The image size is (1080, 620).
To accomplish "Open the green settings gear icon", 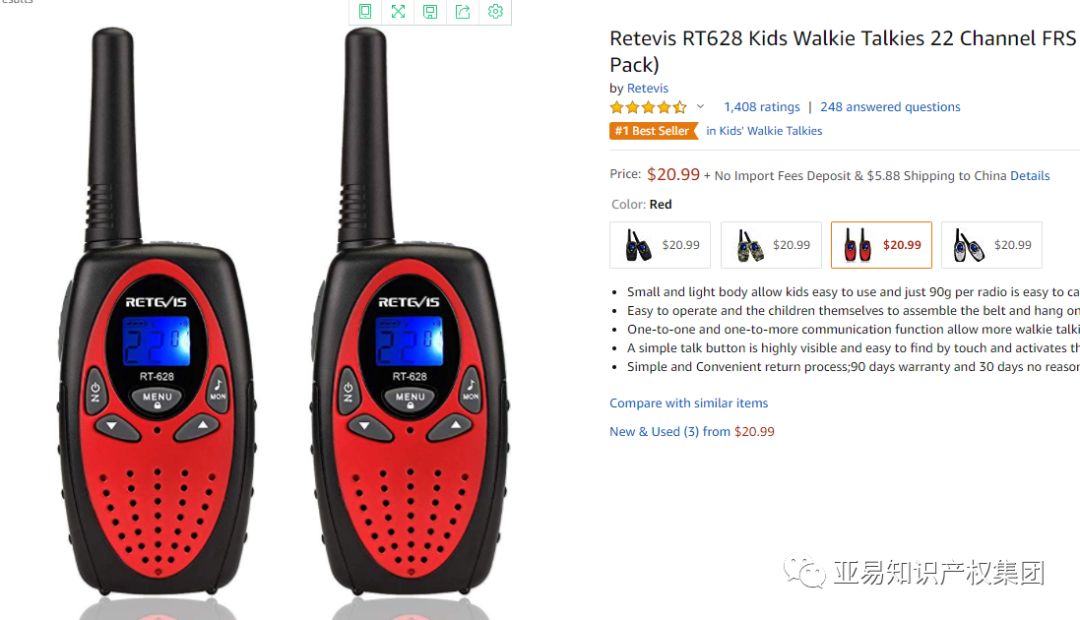I will click(495, 11).
